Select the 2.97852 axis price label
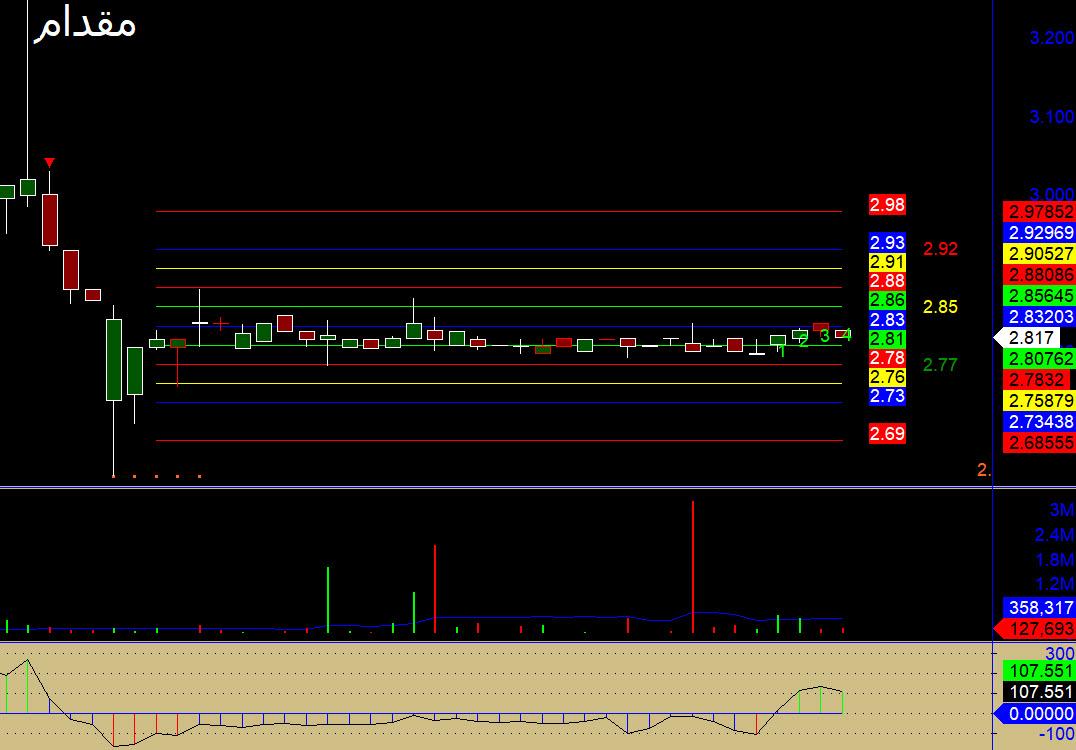Screen dimensions: 1076x750 1040,211
